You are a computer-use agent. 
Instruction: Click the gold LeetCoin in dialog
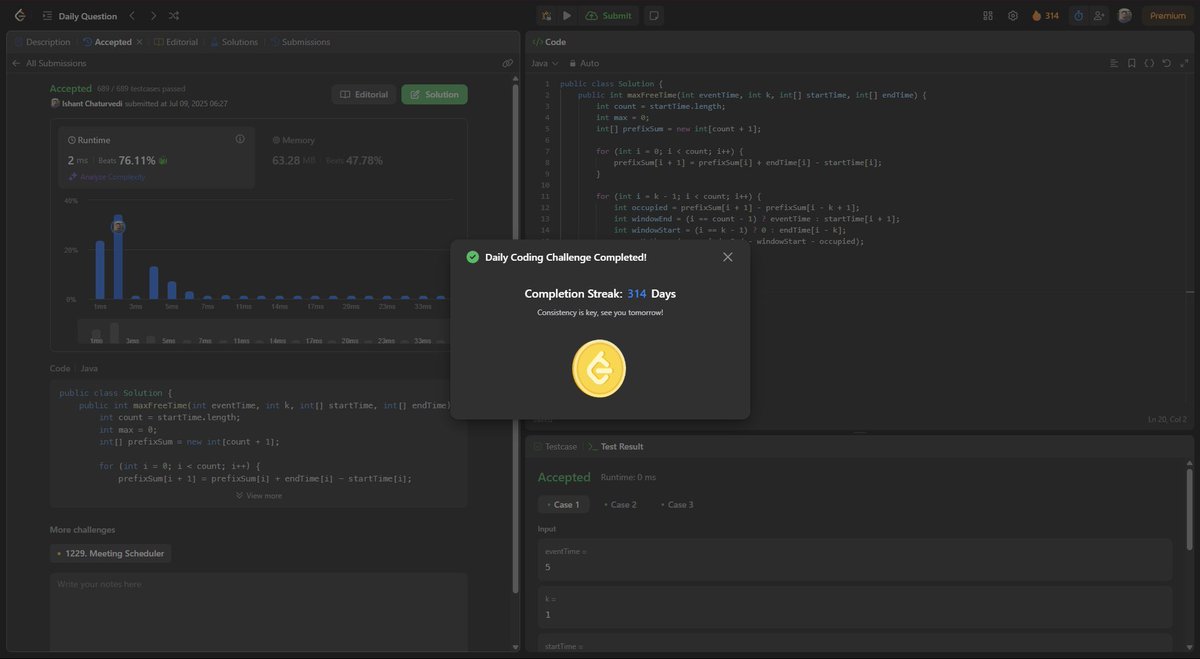click(599, 368)
